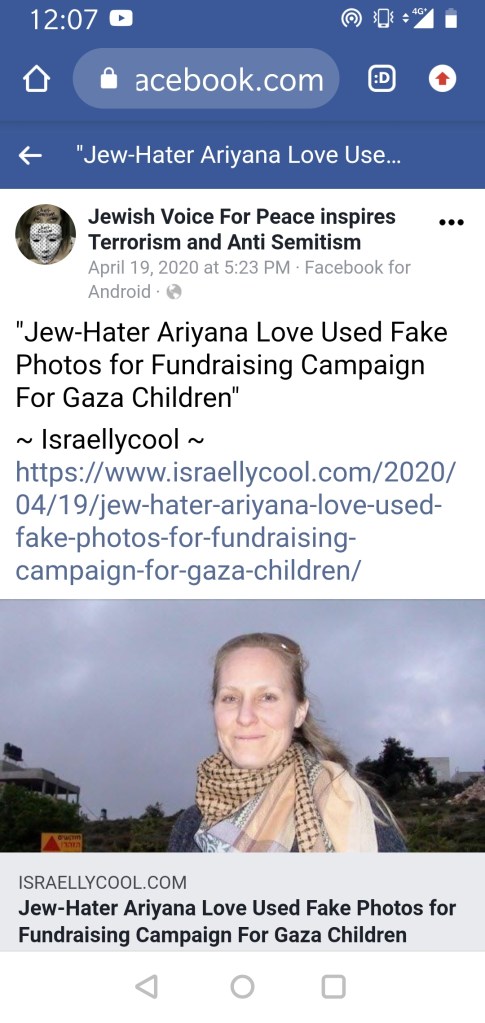
Task: Tap the red upload arrow browser icon
Action: click(x=442, y=79)
